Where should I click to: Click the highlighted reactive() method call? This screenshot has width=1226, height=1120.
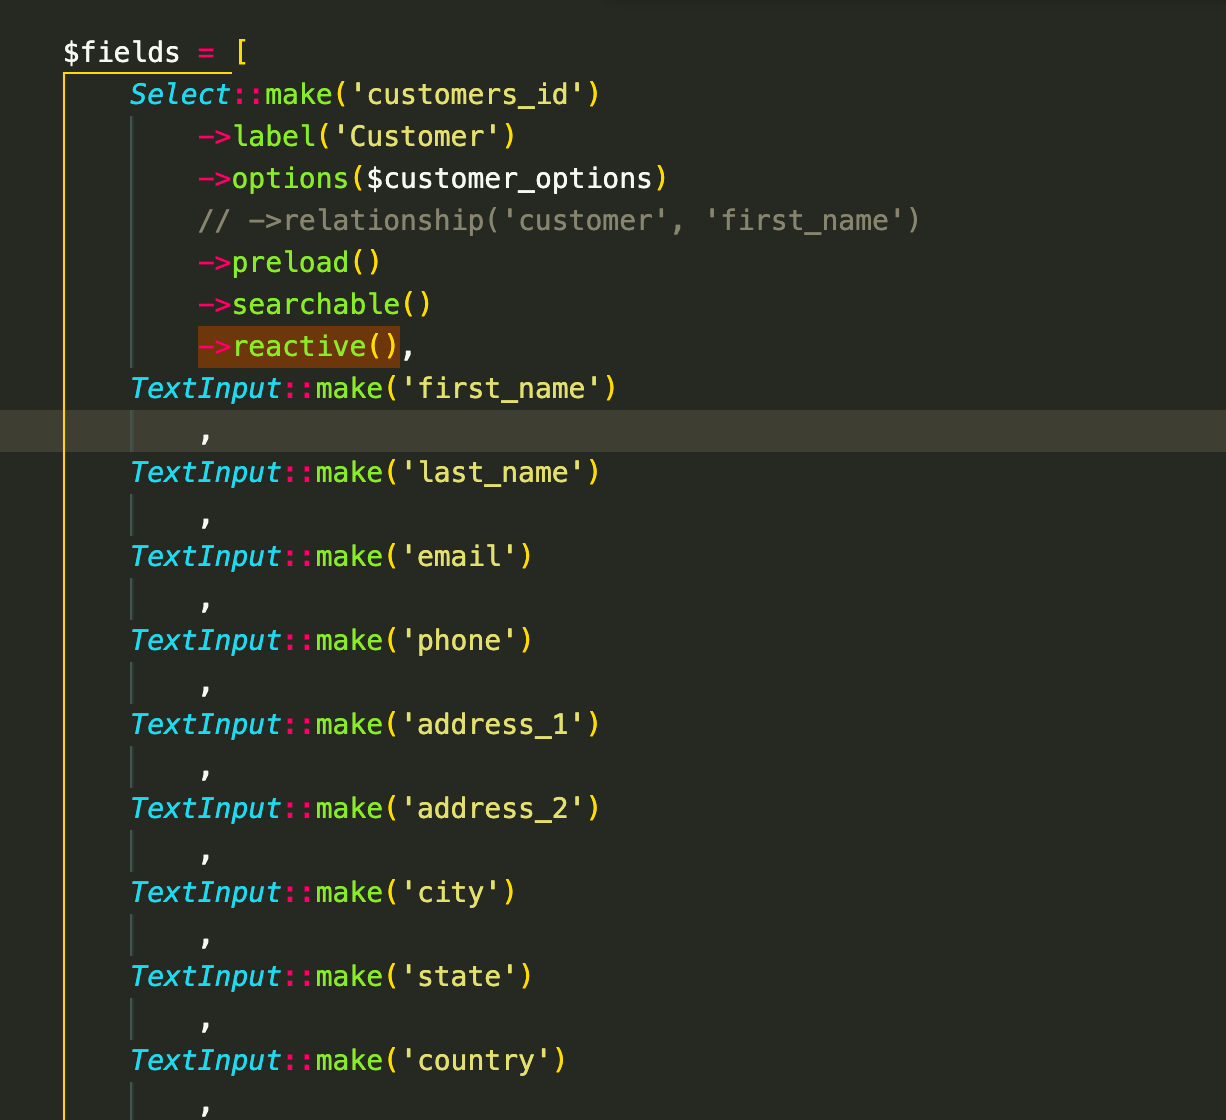click(x=299, y=346)
